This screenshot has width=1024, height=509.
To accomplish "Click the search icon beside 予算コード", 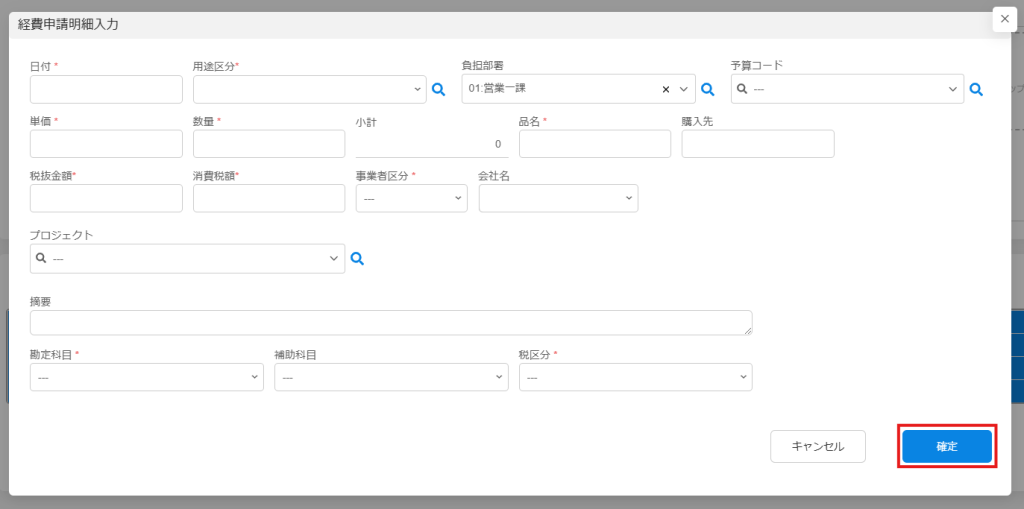I will (976, 90).
